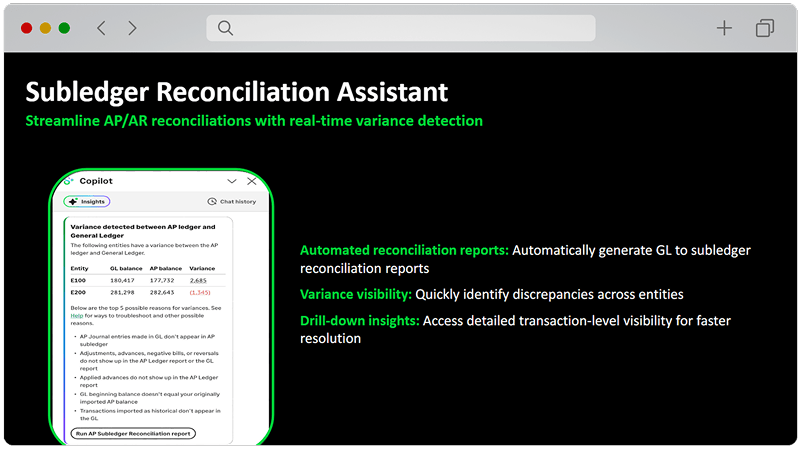
Task: Focus the browser address bar
Action: click(401, 28)
